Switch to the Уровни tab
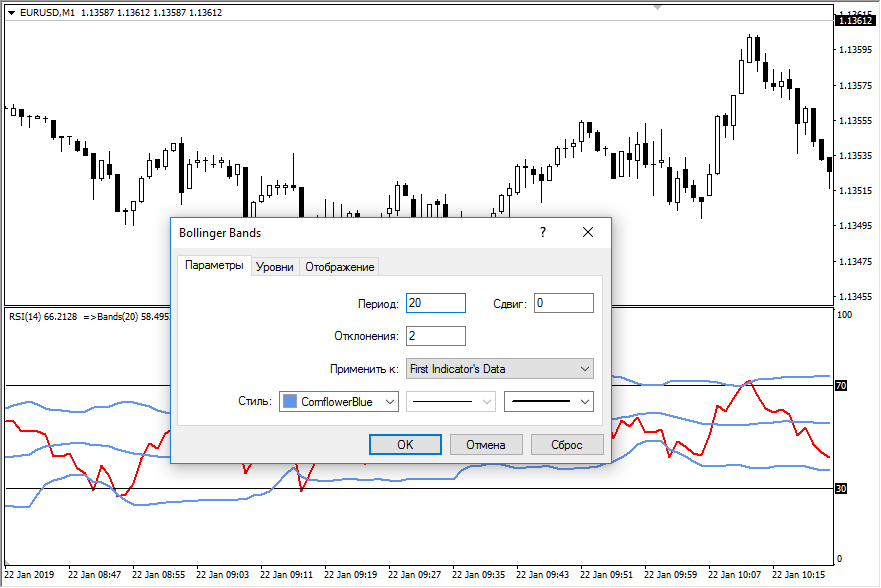Screen dimensions: 881x588 pyautogui.click(x=274, y=267)
